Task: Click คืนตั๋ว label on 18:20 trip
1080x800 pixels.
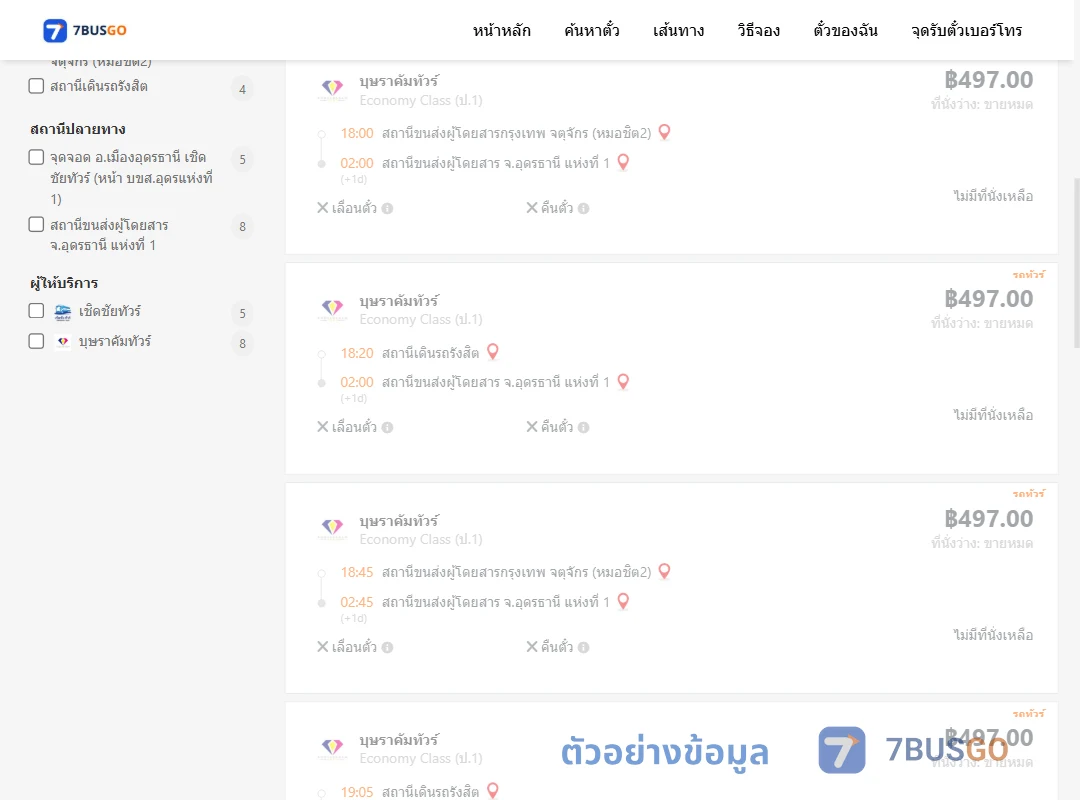Action: pos(557,427)
